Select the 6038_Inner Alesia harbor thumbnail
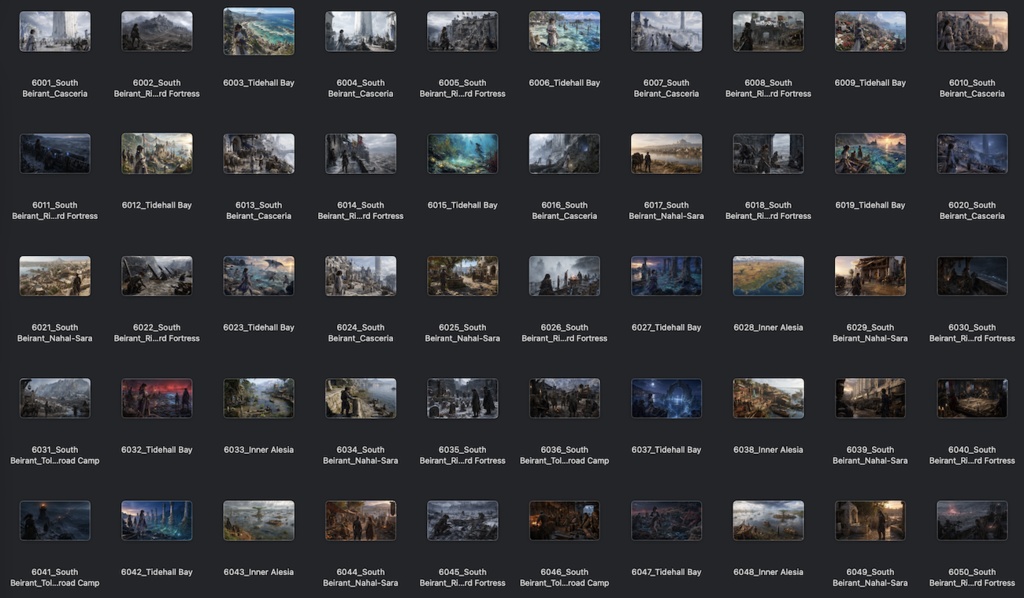This screenshot has height=598, width=1024. [x=768, y=398]
